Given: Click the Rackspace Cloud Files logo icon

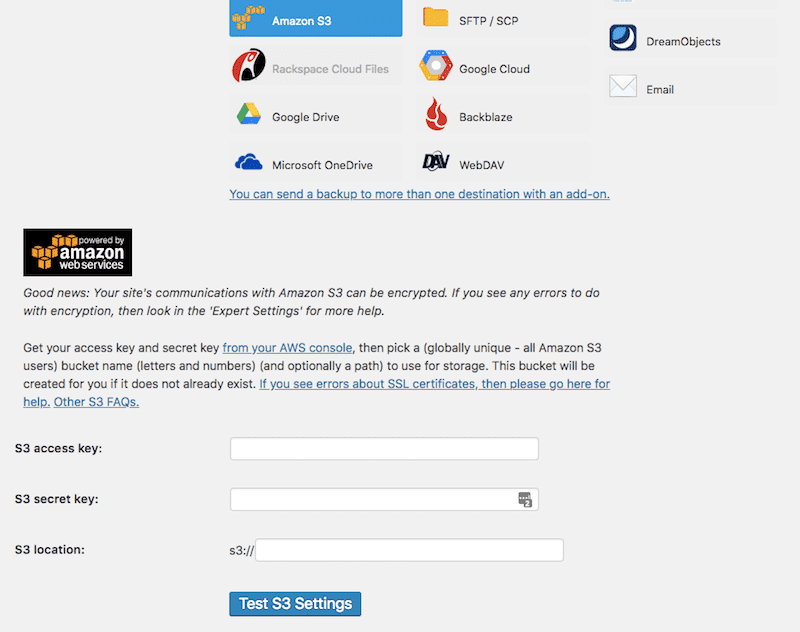Looking at the screenshot, I should [248, 65].
